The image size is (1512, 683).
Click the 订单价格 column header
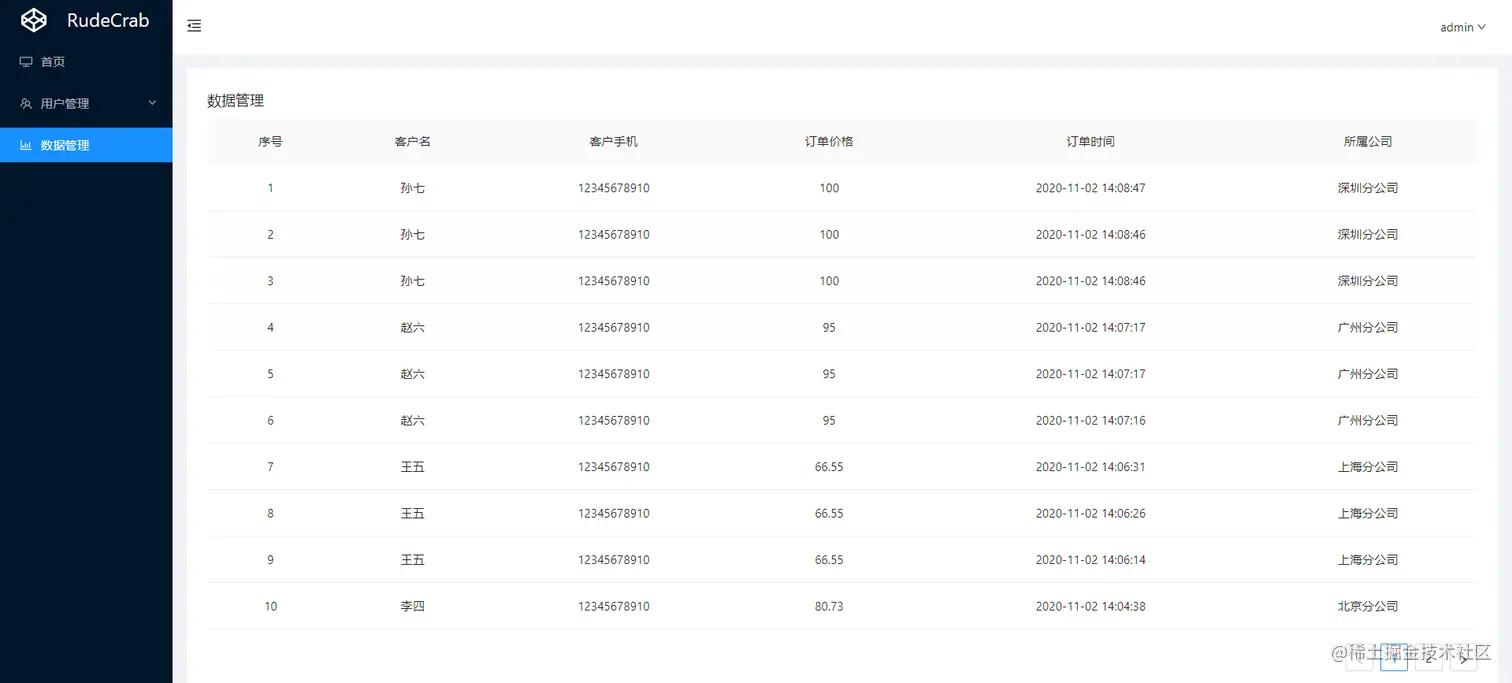[x=828, y=141]
